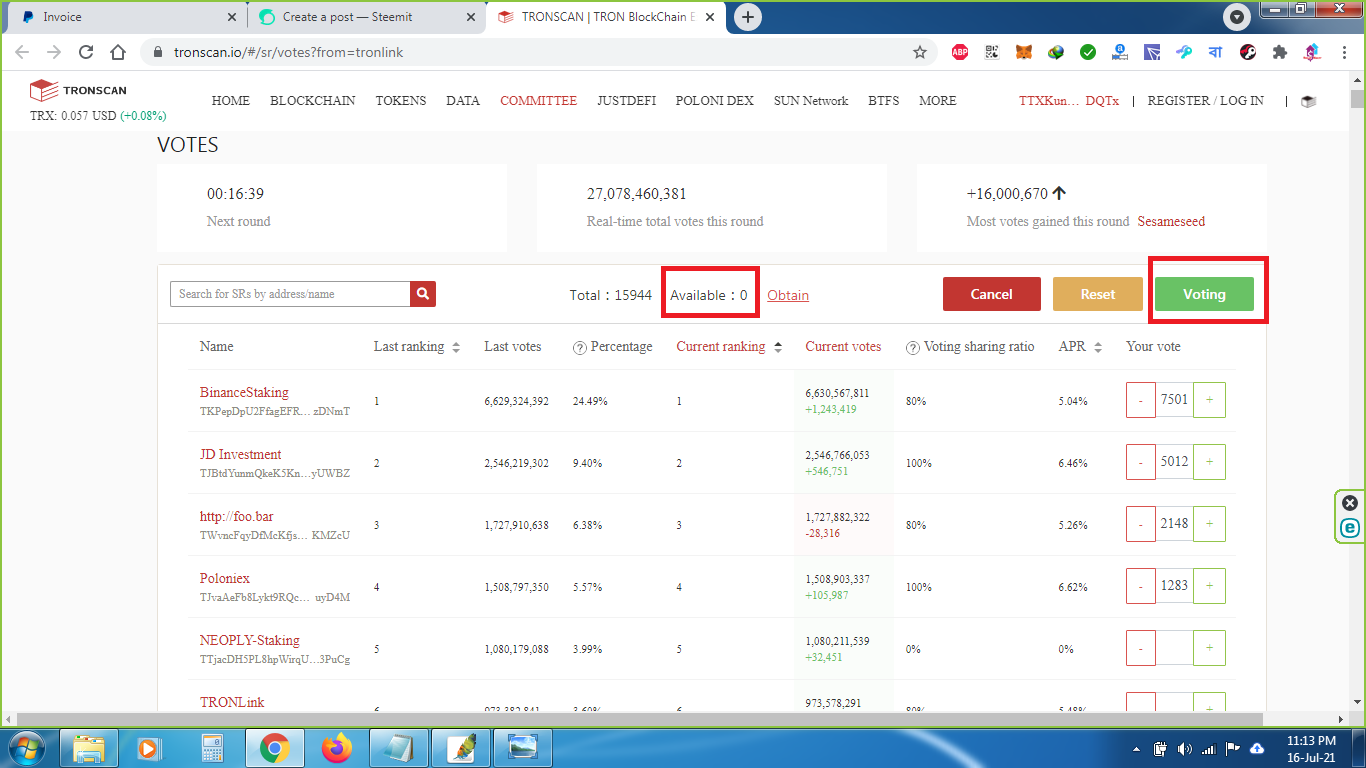This screenshot has width=1366, height=768.
Task: Open the Chrome three-dot menu
Action: click(1343, 52)
